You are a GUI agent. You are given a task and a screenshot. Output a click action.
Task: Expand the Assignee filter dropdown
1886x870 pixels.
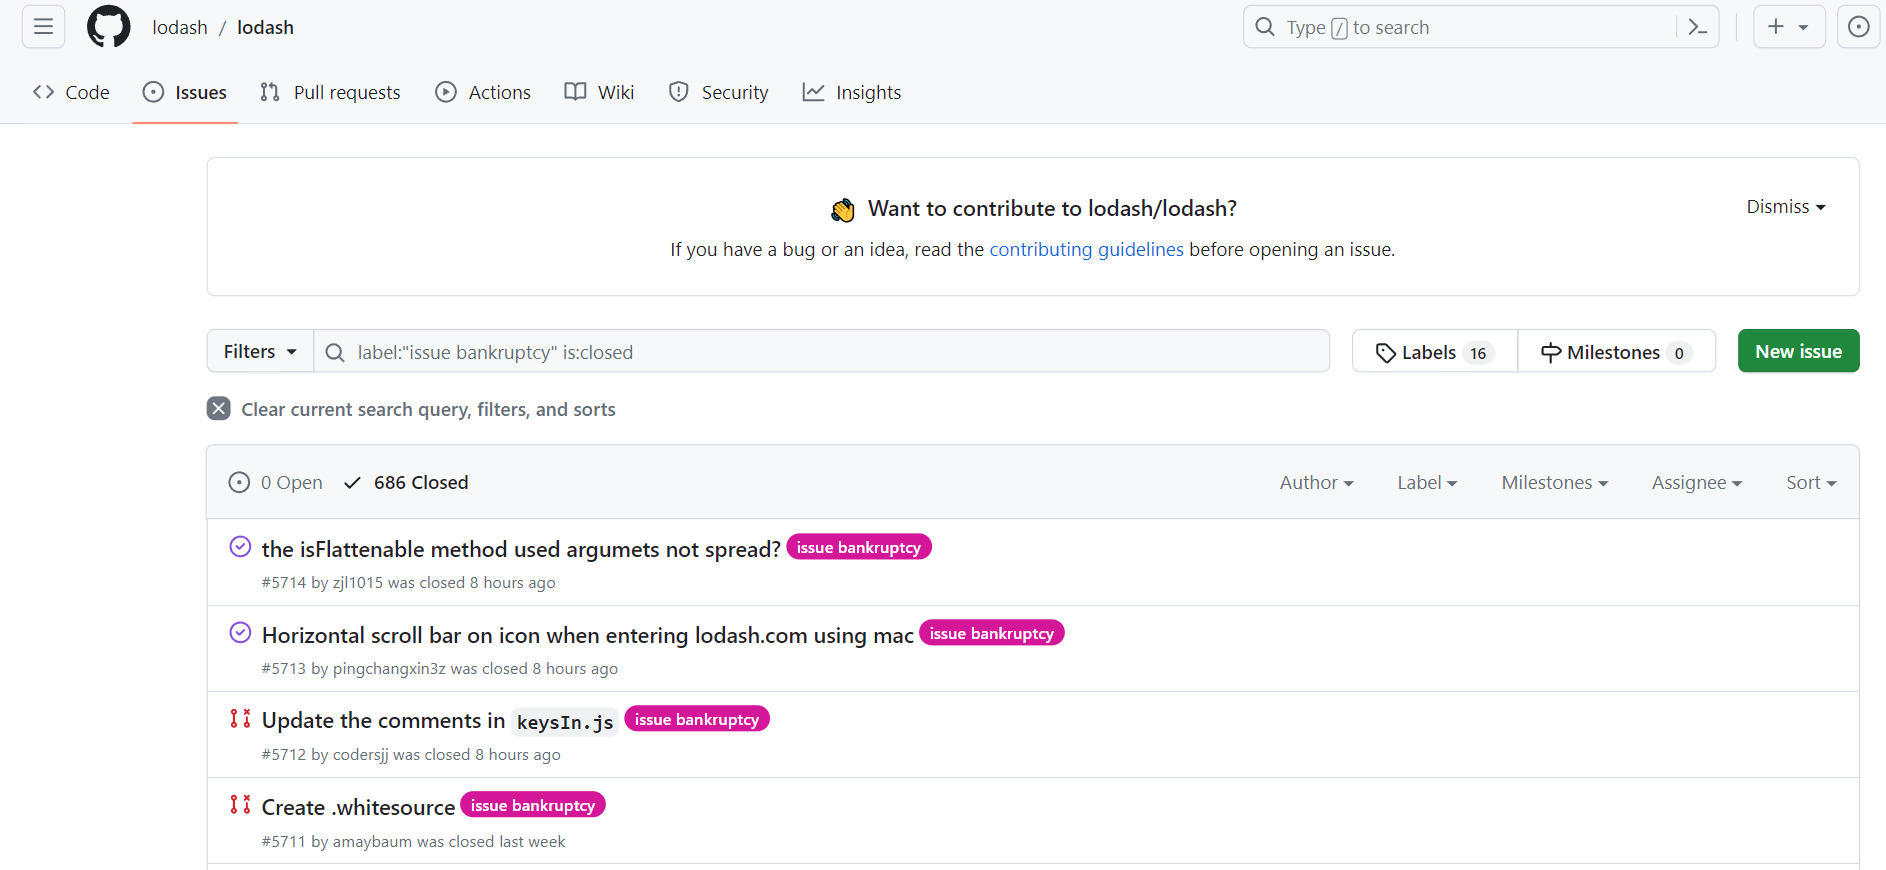pyautogui.click(x=1697, y=482)
